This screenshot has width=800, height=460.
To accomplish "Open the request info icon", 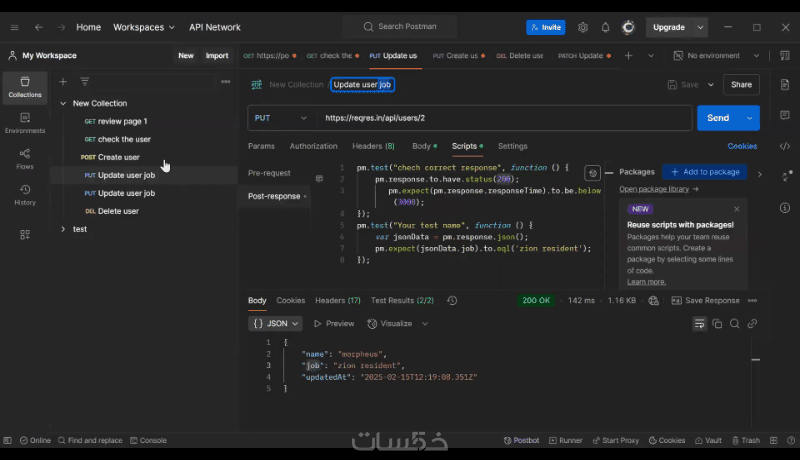I will click(785, 208).
